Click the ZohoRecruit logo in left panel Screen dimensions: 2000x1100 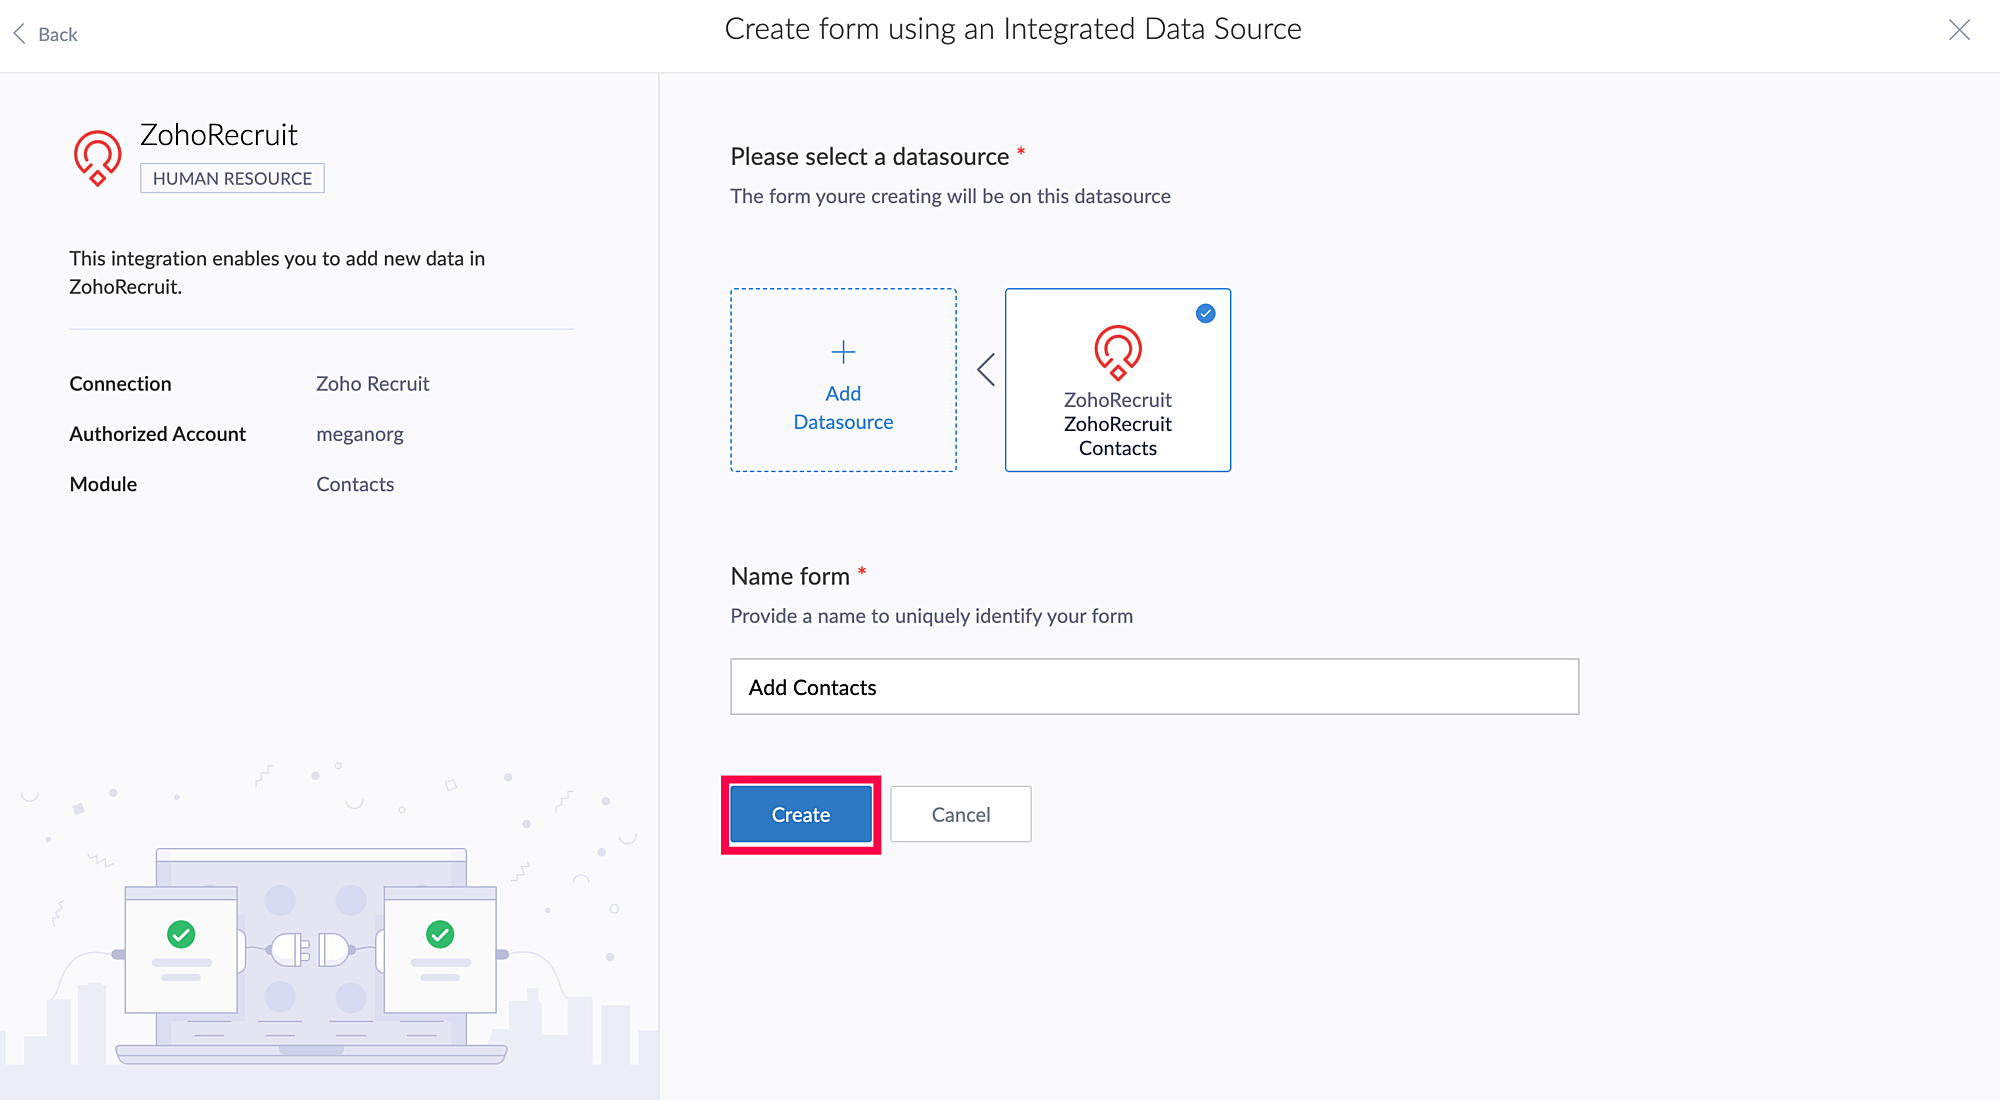click(x=97, y=158)
